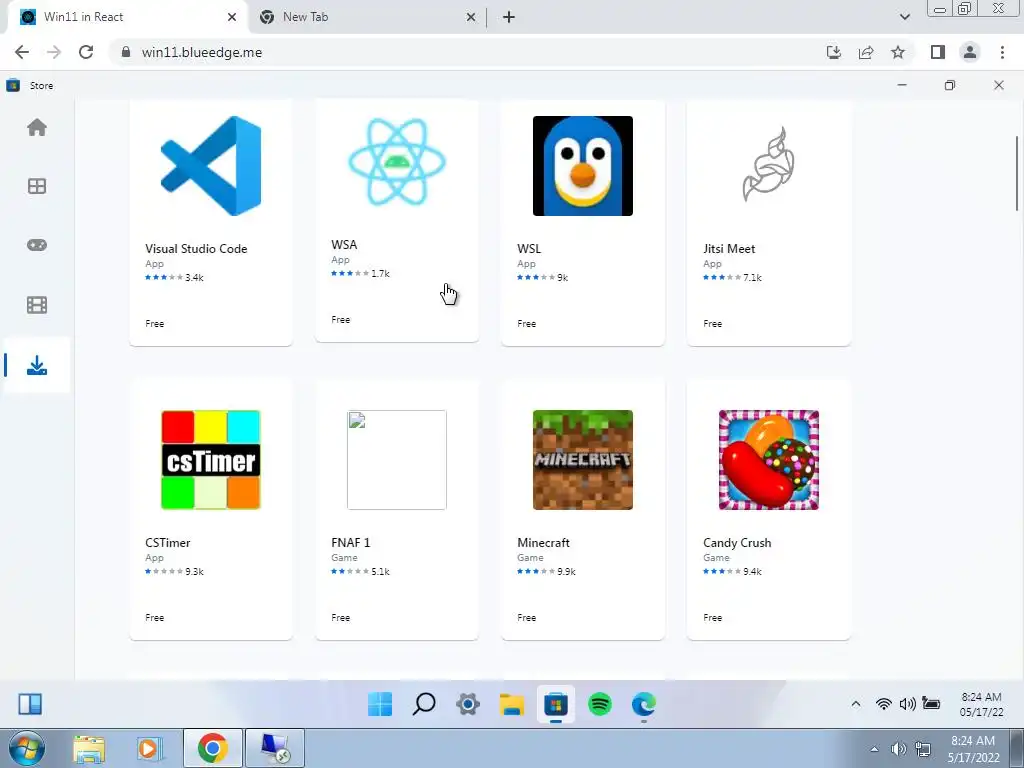
Task: Open the Win11 widgets icon in taskbar
Action: click(30, 704)
